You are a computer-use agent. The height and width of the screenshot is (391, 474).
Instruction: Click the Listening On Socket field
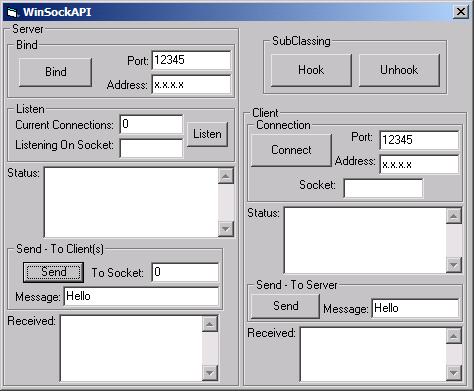tap(151, 148)
